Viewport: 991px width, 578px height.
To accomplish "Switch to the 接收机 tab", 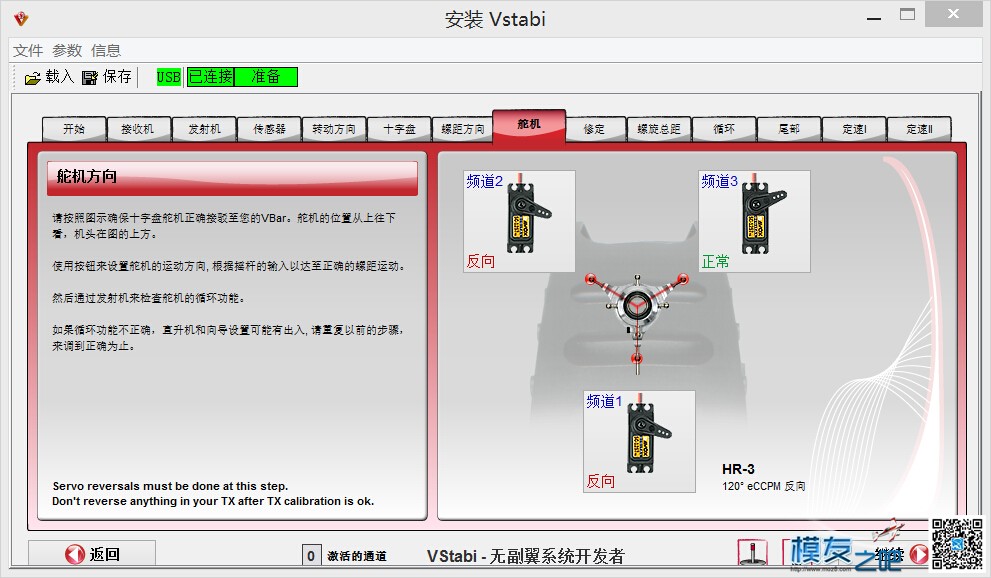I will 138,129.
